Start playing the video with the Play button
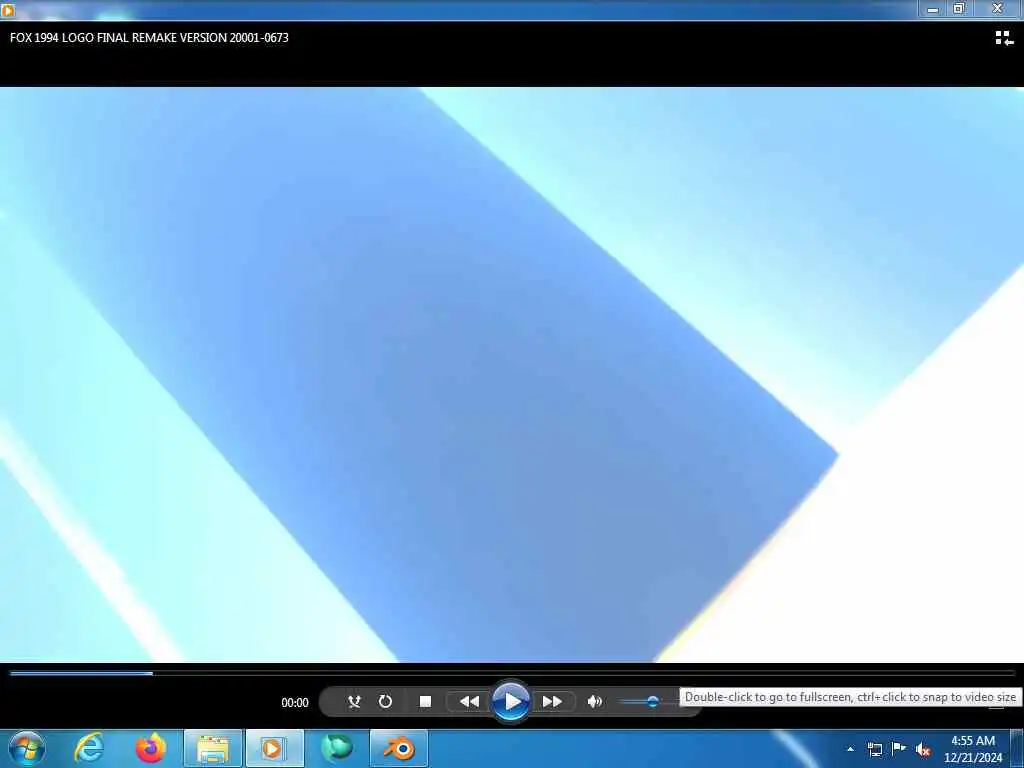 [511, 701]
